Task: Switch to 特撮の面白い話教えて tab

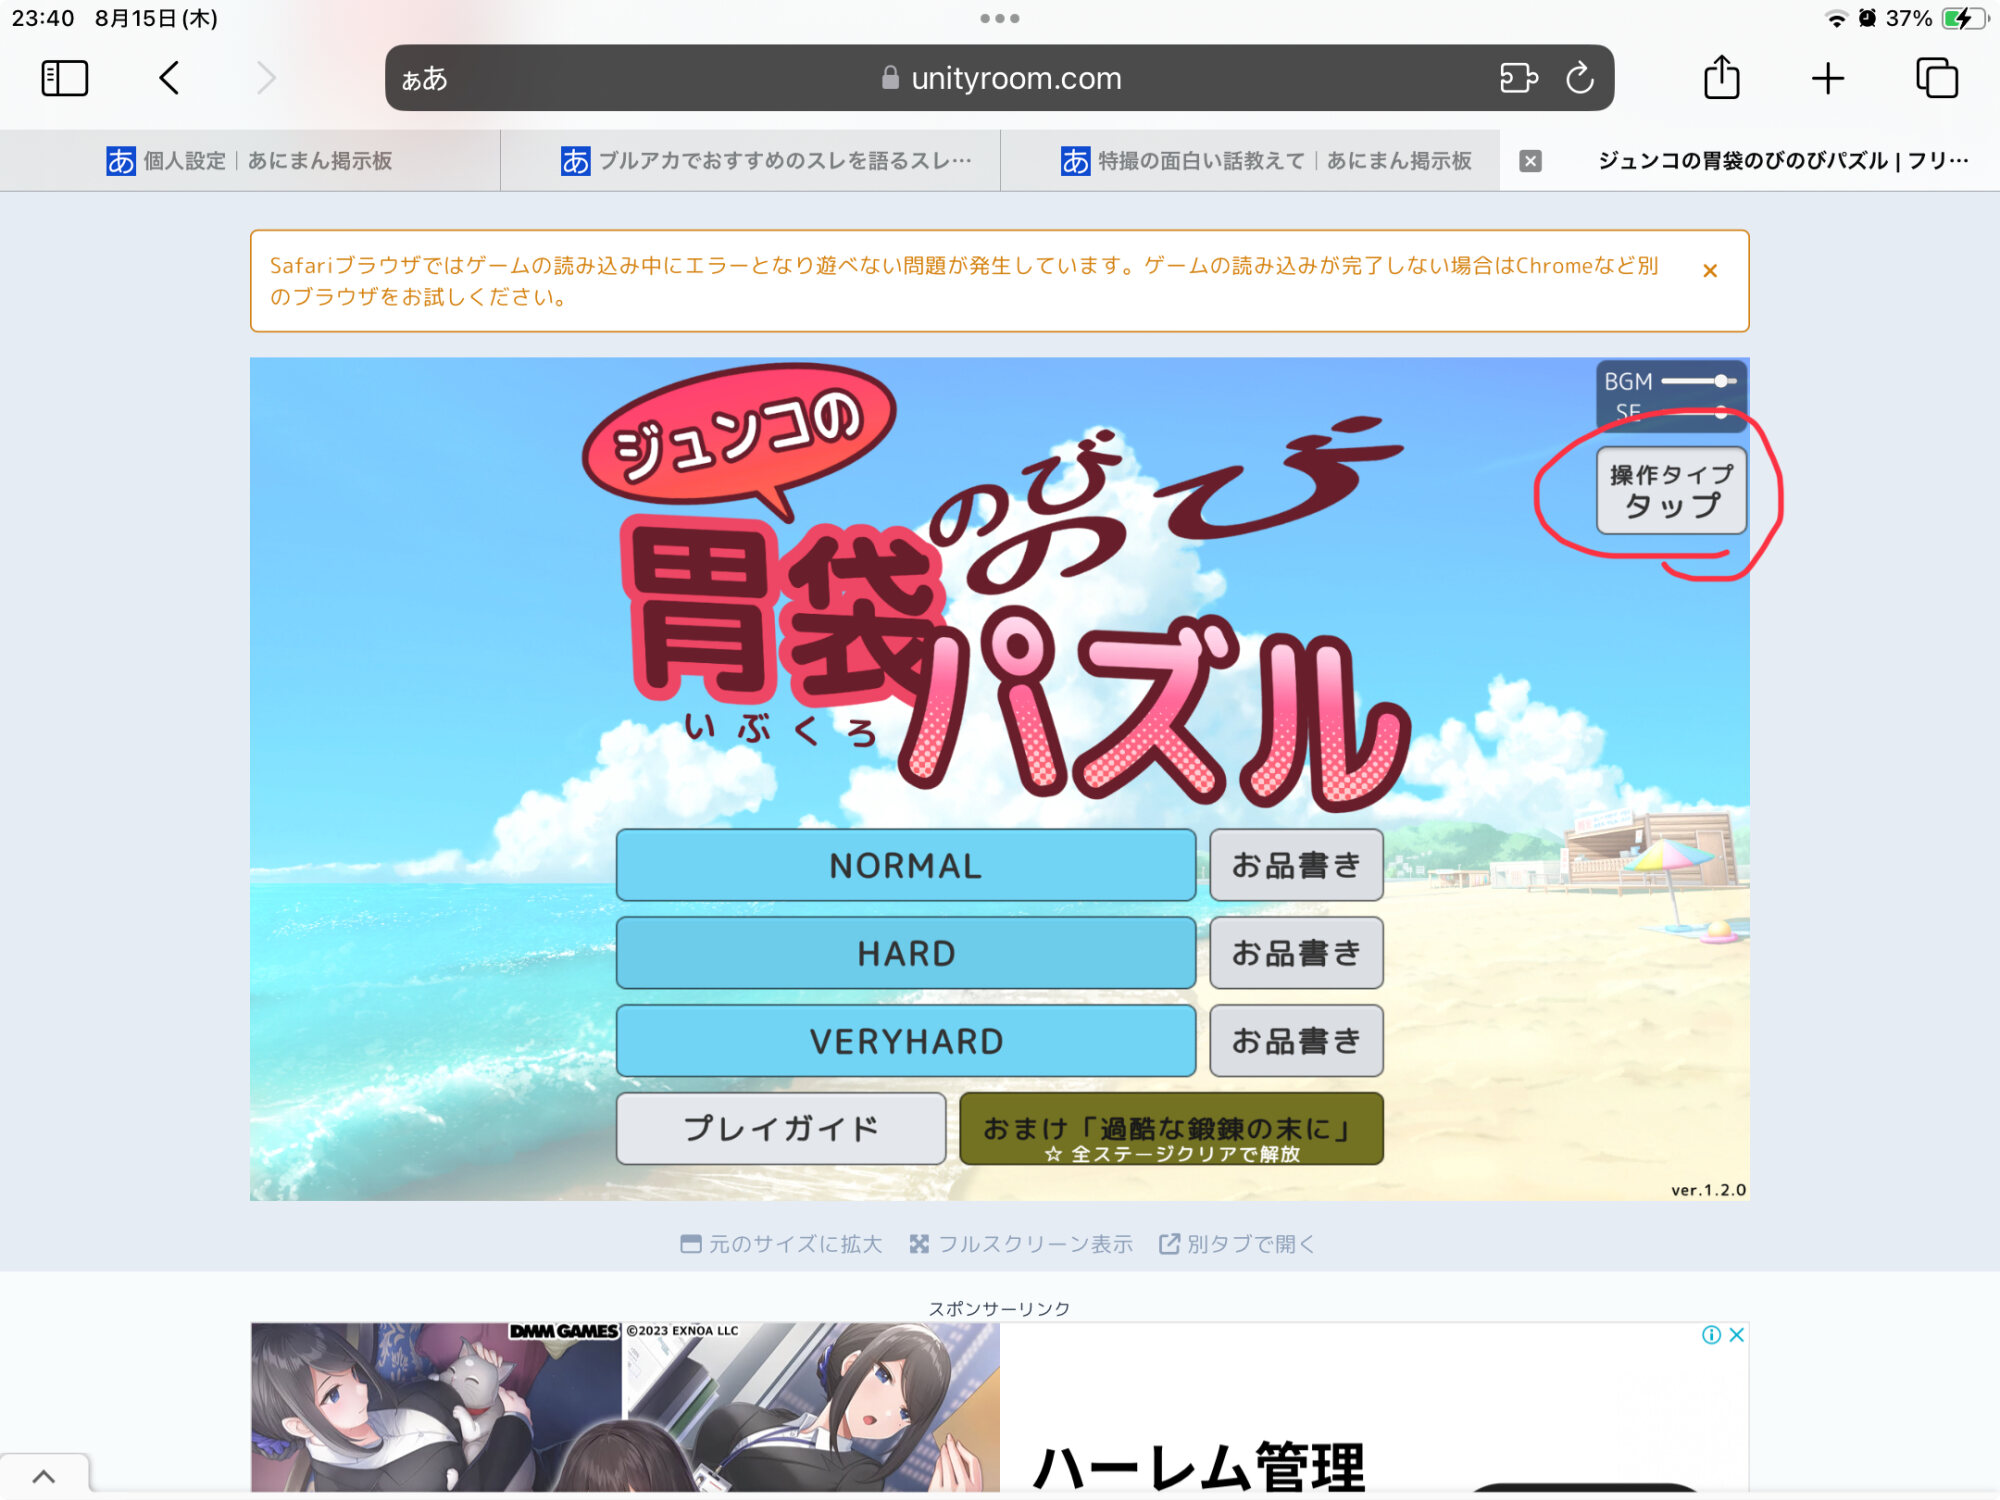Action: click(1266, 161)
